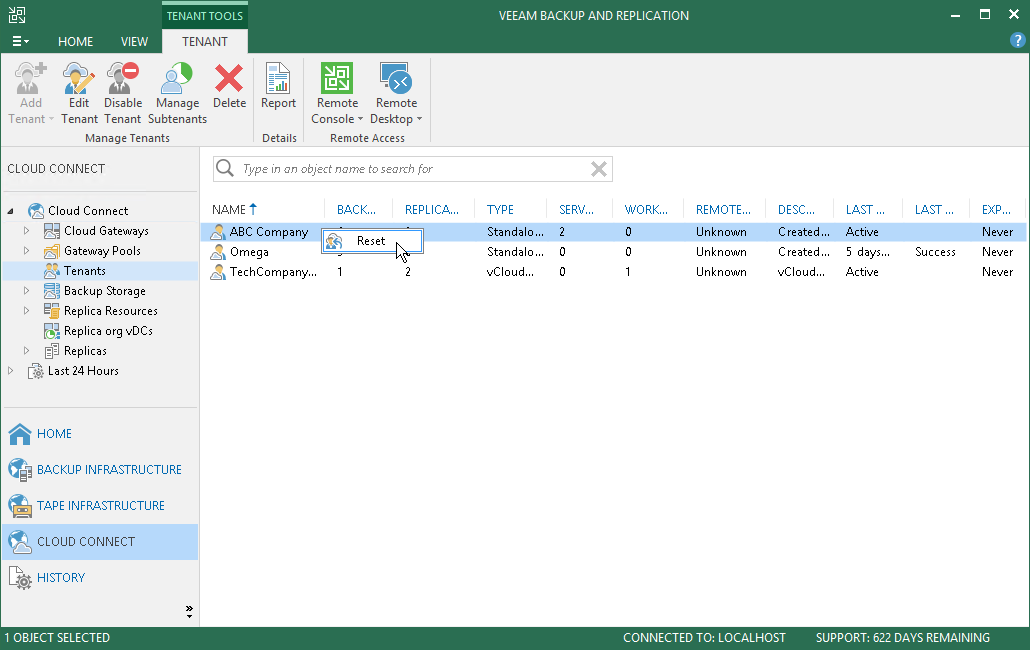Sort by the REMOTE column header
Screen dimensions: 1030x650
(x=723, y=209)
